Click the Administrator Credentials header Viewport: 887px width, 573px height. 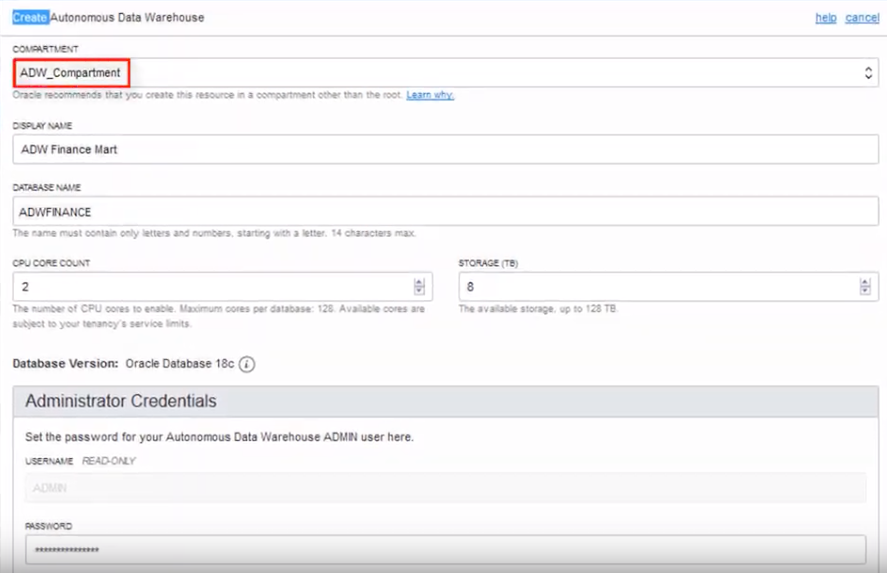coord(445,402)
